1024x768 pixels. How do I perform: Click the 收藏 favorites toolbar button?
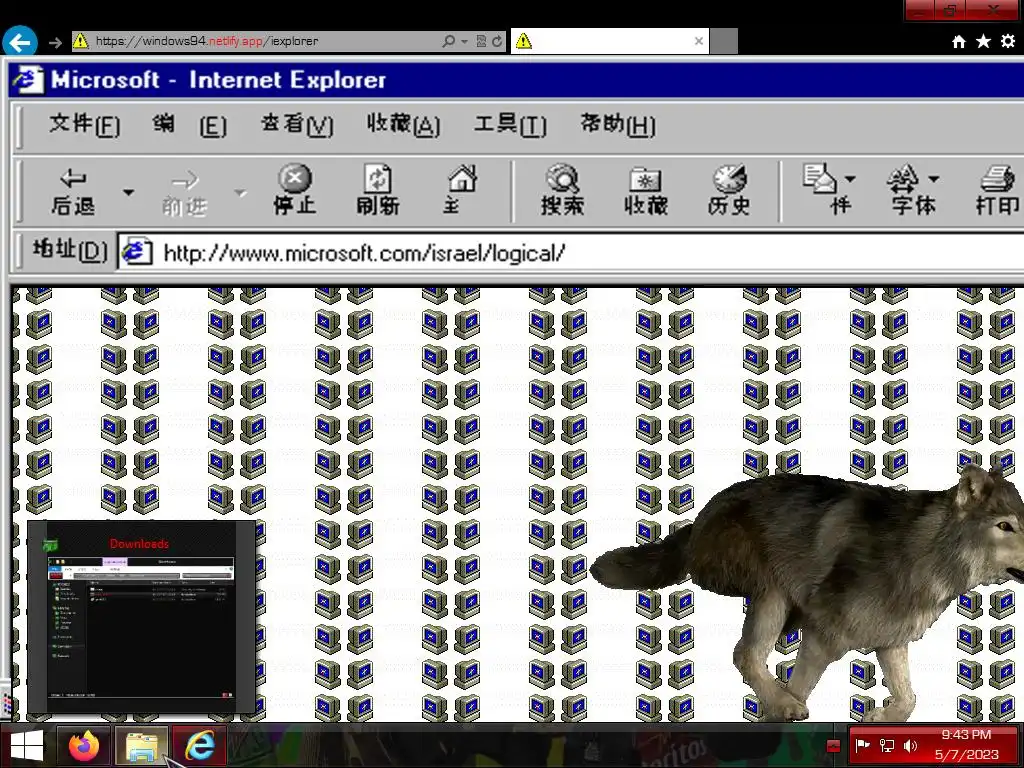[645, 191]
